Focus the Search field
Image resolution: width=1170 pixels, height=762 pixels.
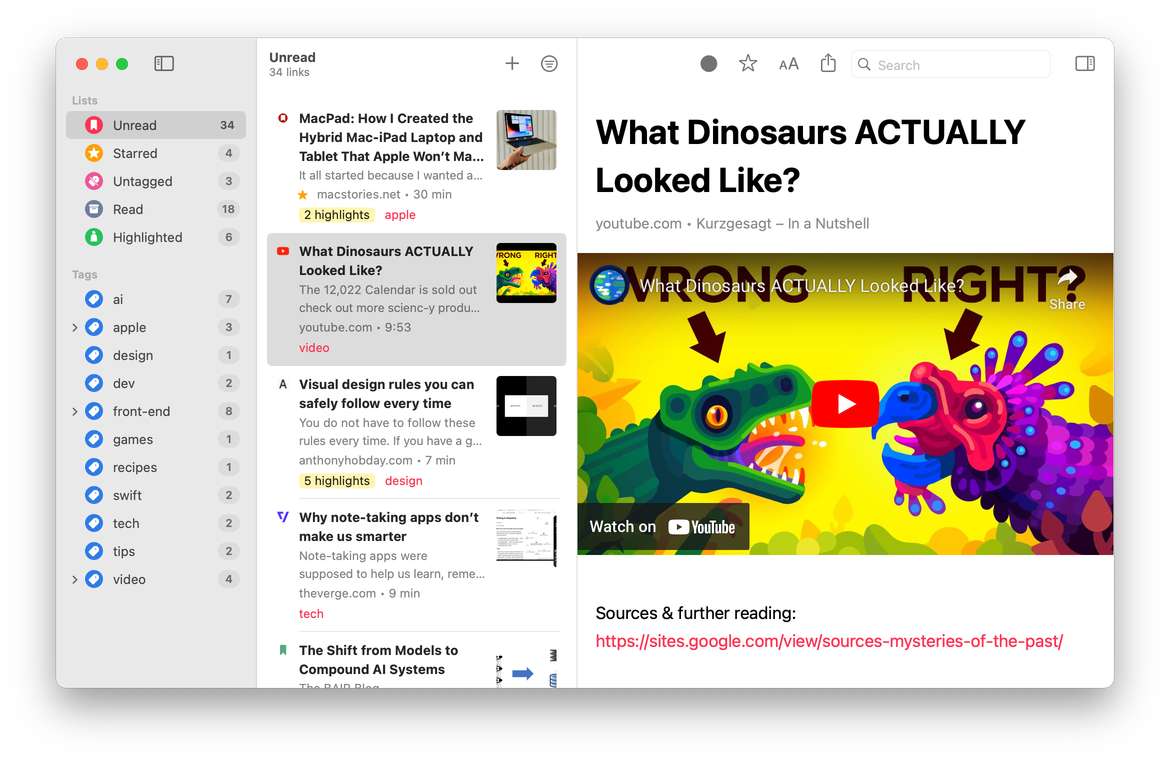(951, 65)
